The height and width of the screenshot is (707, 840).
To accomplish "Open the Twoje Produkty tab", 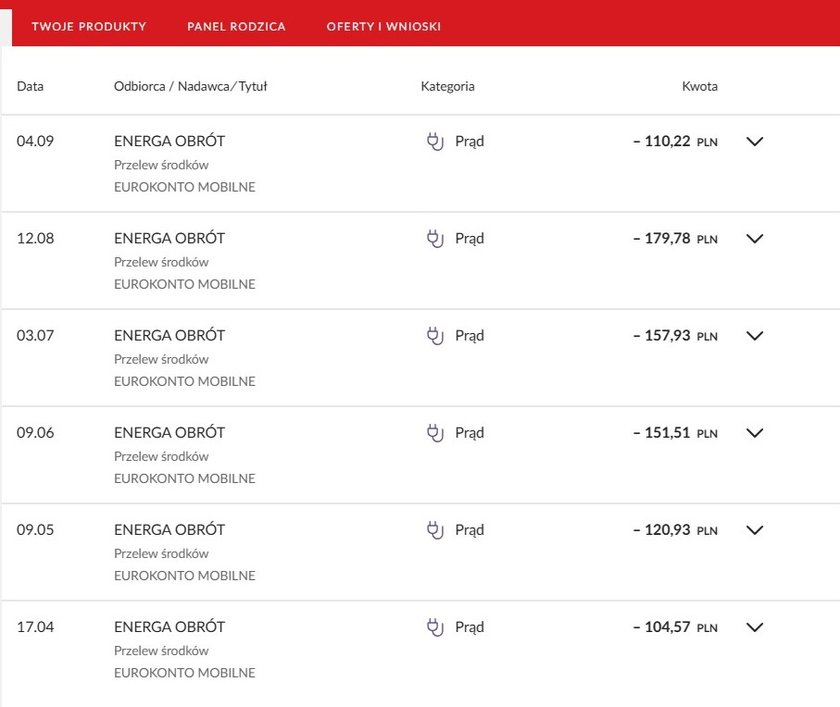I will click(x=89, y=26).
